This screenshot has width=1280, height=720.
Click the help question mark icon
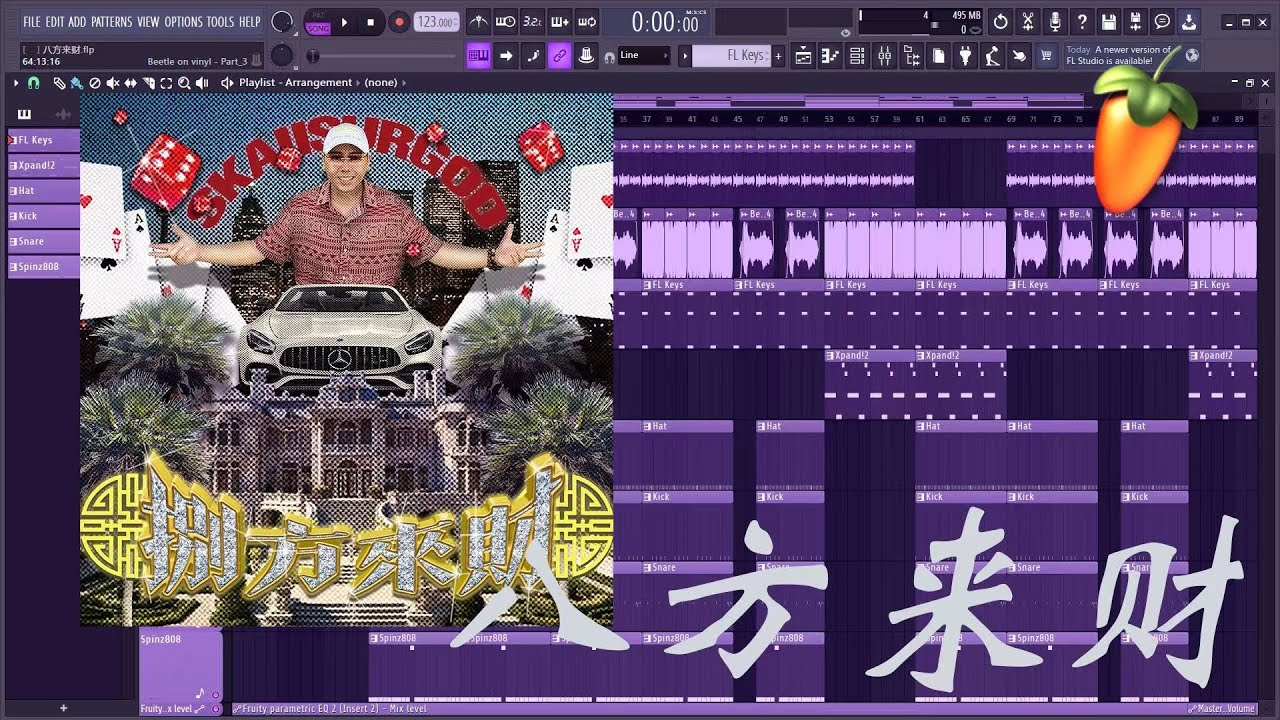tap(1082, 22)
